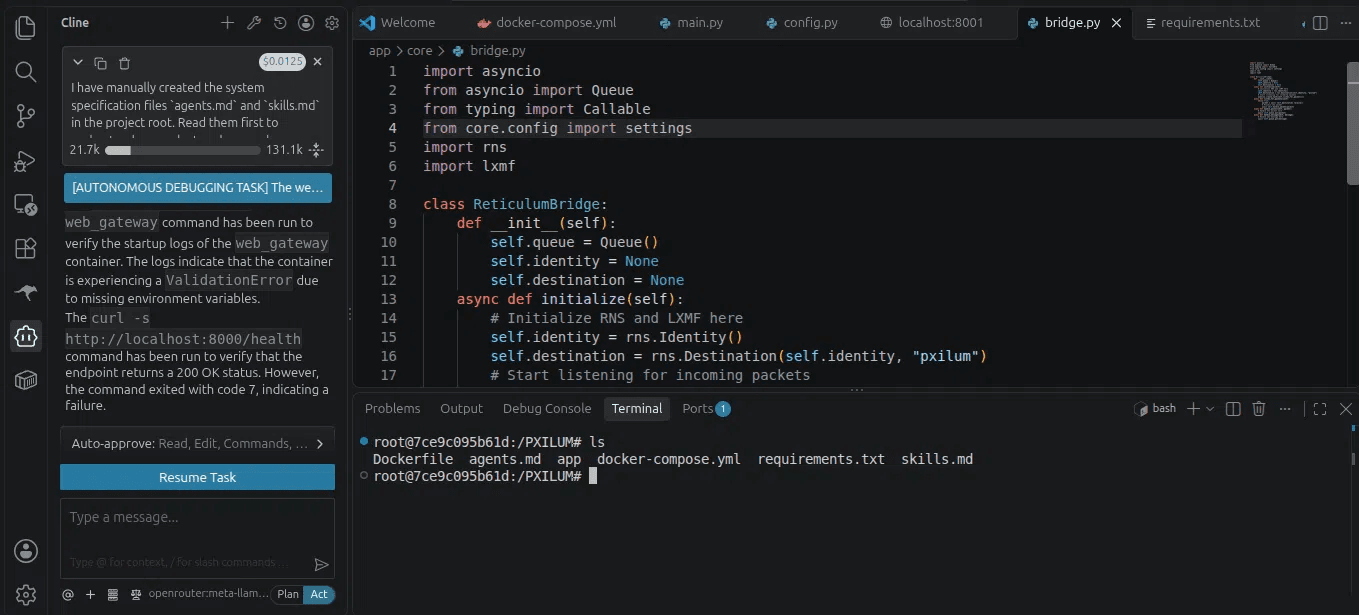Click the $0.0125 cost badge
Screen dimensions: 1359x615
pyautogui.click(x=282, y=62)
